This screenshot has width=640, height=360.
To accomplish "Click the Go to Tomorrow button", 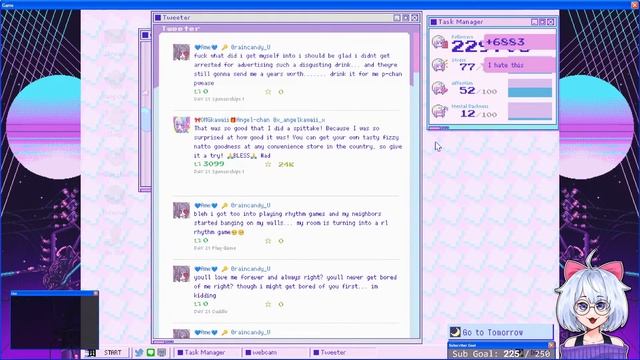I will pos(501,332).
